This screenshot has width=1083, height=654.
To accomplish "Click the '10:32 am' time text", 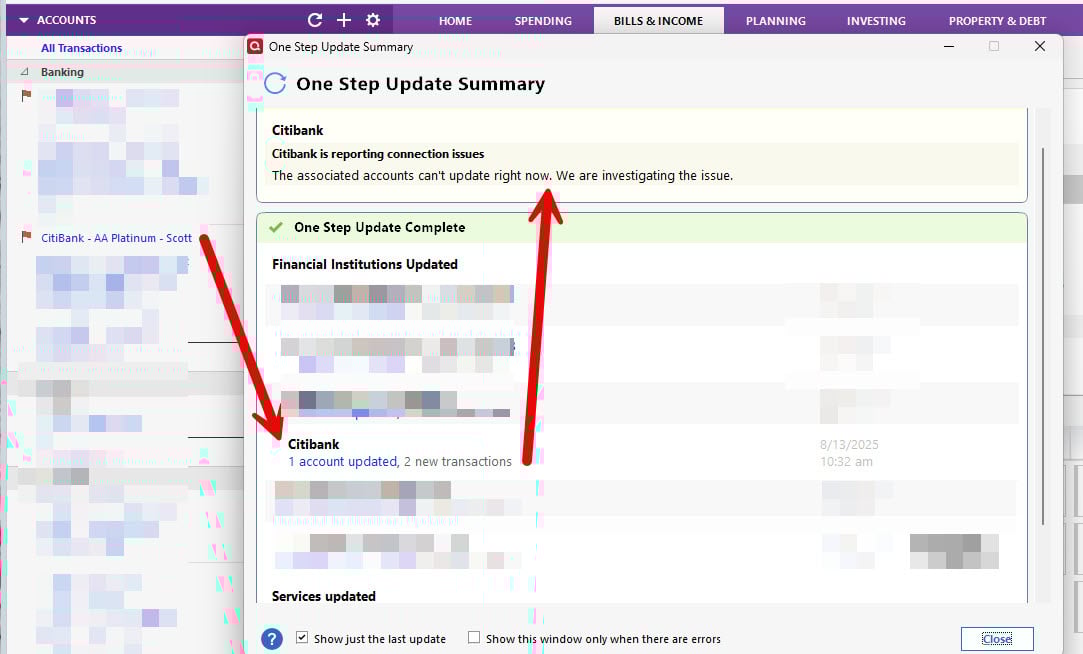I will (x=846, y=461).
